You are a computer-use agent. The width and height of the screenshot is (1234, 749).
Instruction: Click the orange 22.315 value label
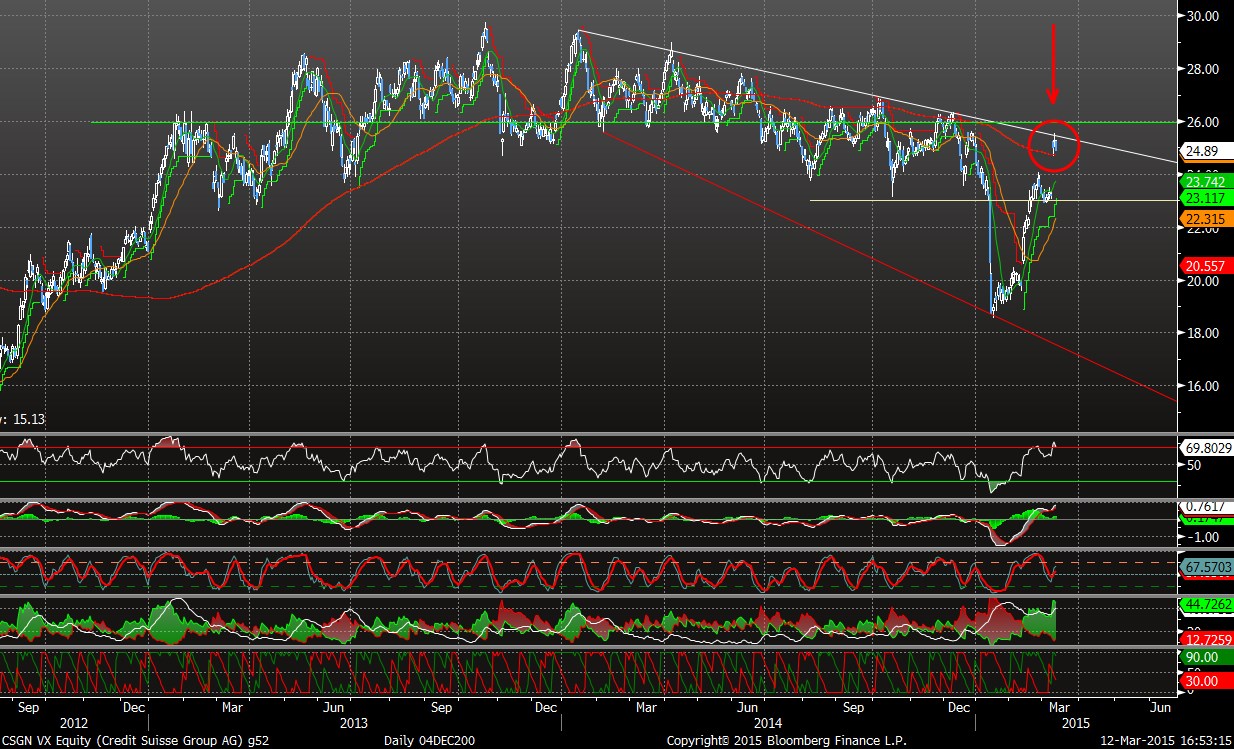pos(1204,219)
